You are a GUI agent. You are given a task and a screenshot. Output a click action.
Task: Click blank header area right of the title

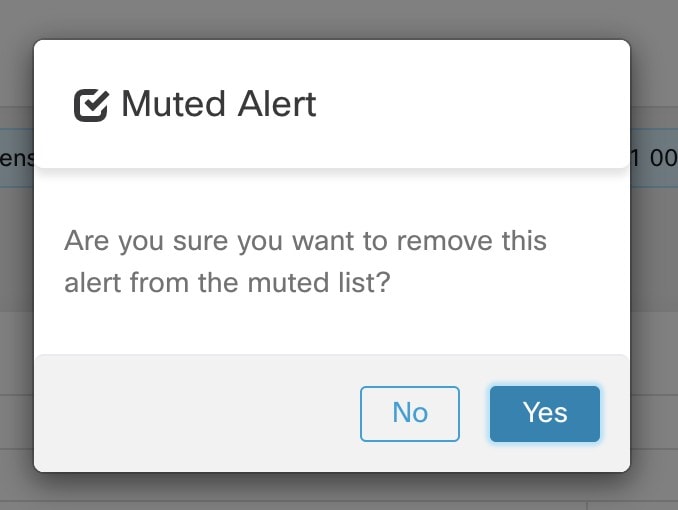tap(470, 104)
